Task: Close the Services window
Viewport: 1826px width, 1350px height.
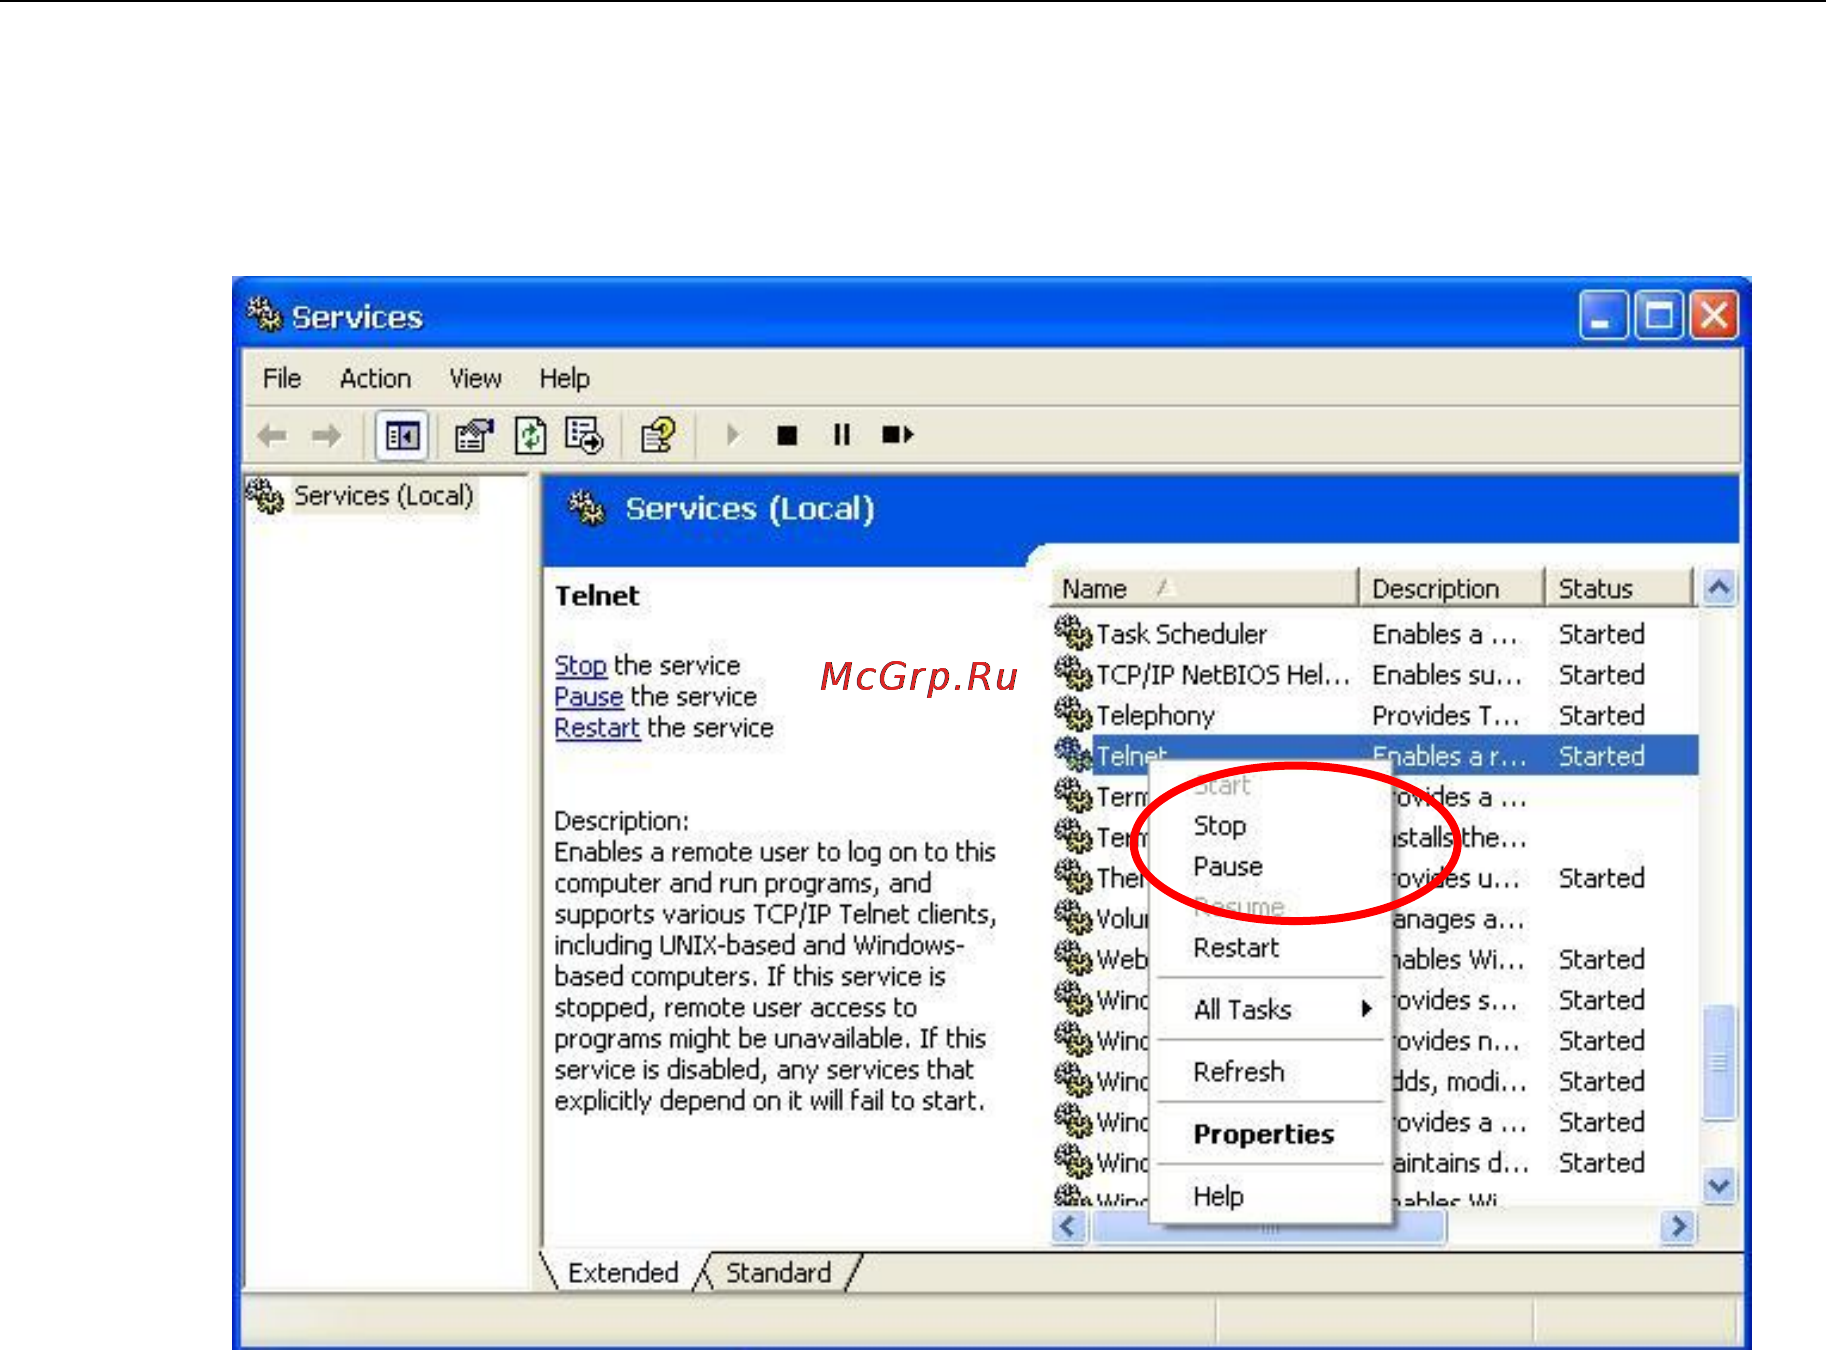Action: [1714, 316]
